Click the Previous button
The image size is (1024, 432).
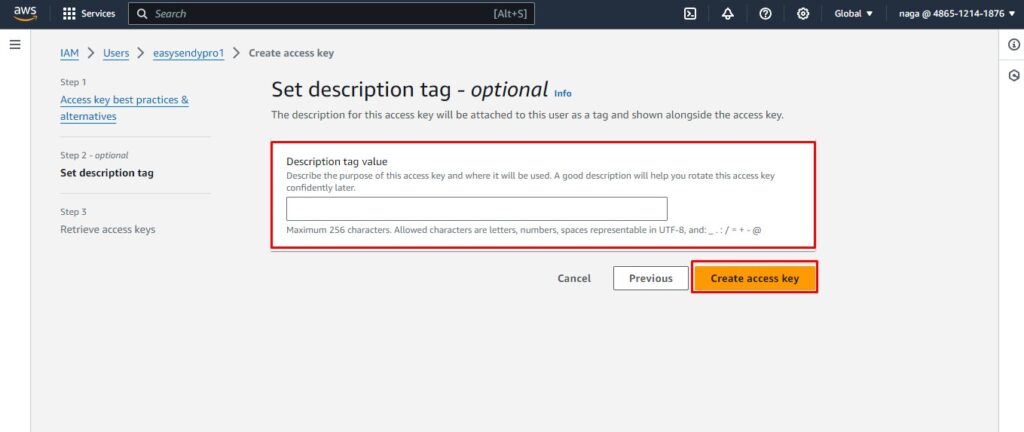pyautogui.click(x=650, y=278)
